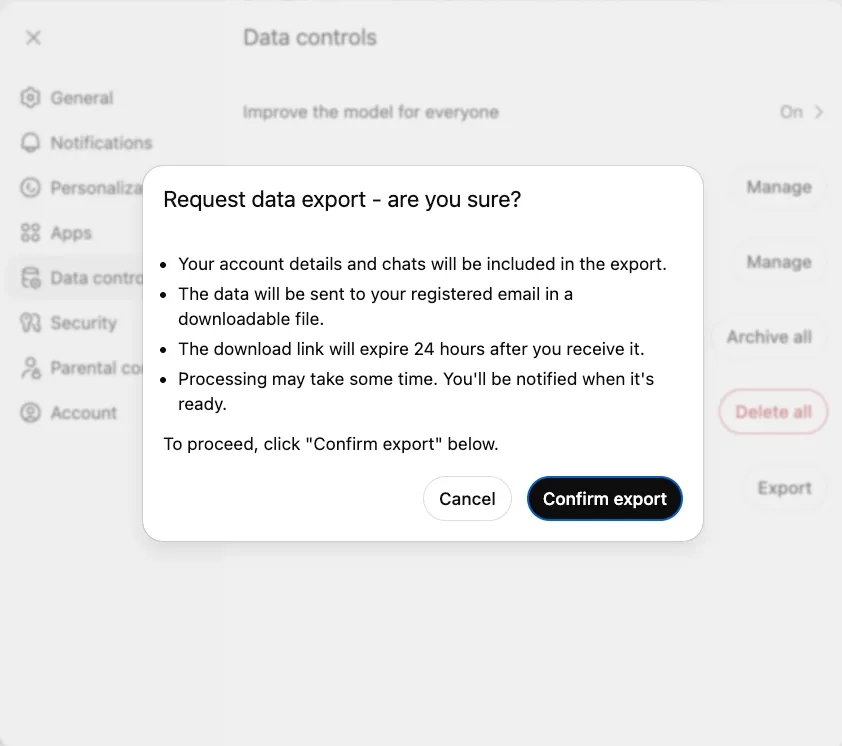Archive all chats

click(x=769, y=337)
